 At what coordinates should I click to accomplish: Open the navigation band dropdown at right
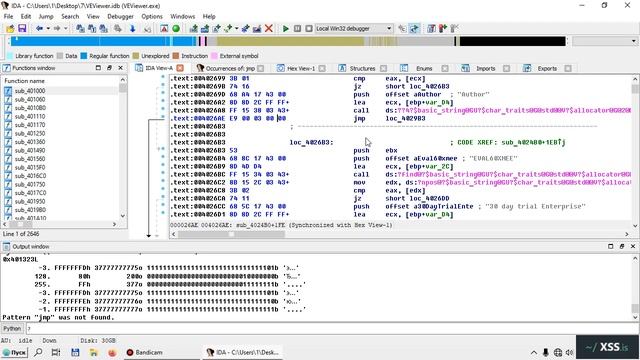click(633, 41)
